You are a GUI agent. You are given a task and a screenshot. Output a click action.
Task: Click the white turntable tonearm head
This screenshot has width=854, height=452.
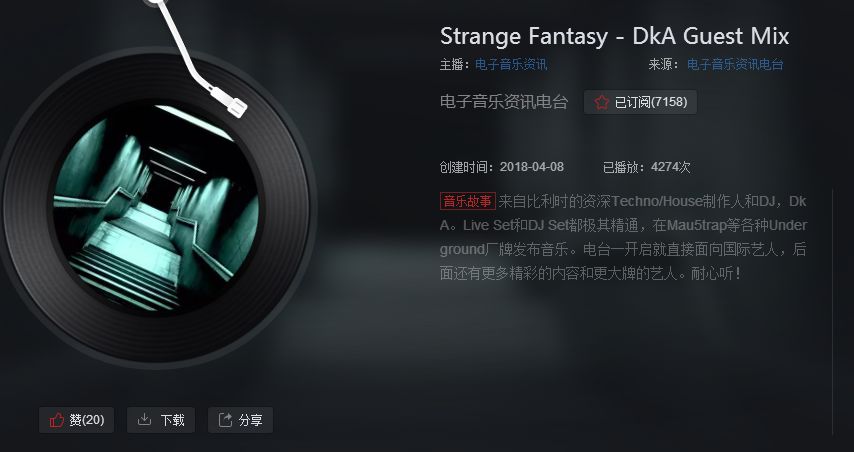coord(231,101)
